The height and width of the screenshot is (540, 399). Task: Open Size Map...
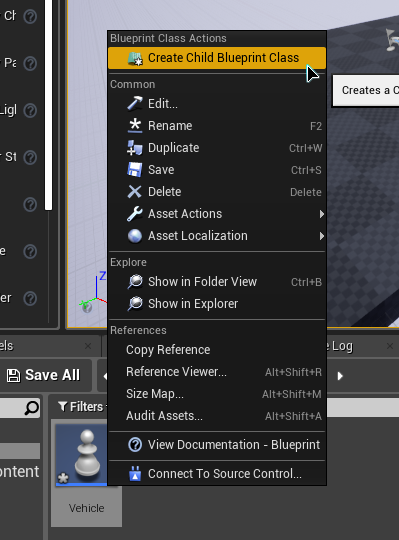pyautogui.click(x=217, y=394)
